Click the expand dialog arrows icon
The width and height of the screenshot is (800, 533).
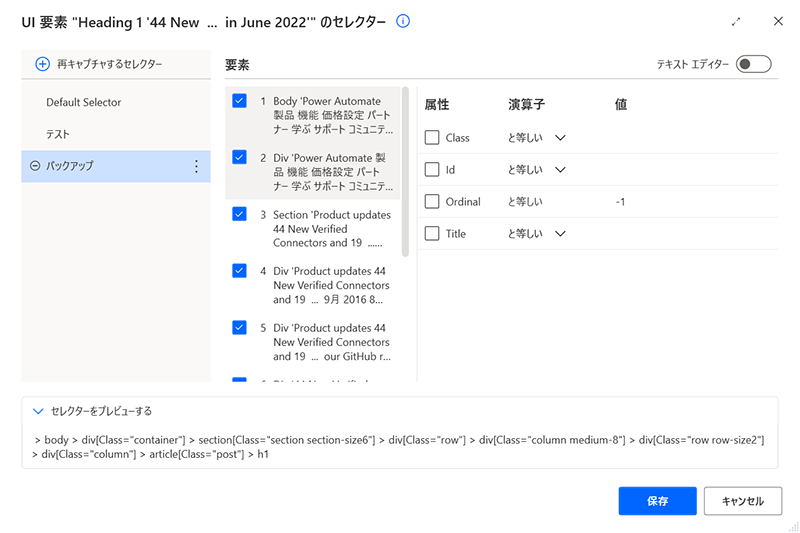pos(737,21)
